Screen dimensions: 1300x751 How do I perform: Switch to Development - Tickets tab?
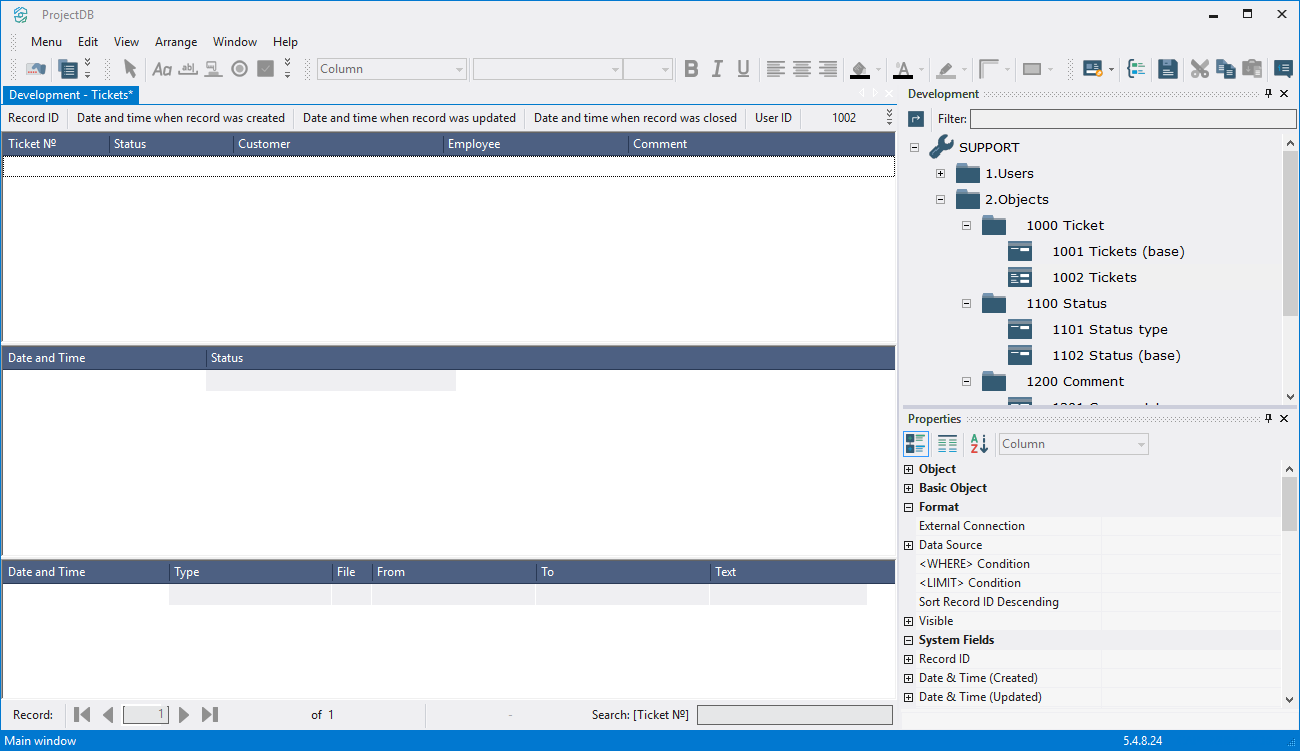71,95
